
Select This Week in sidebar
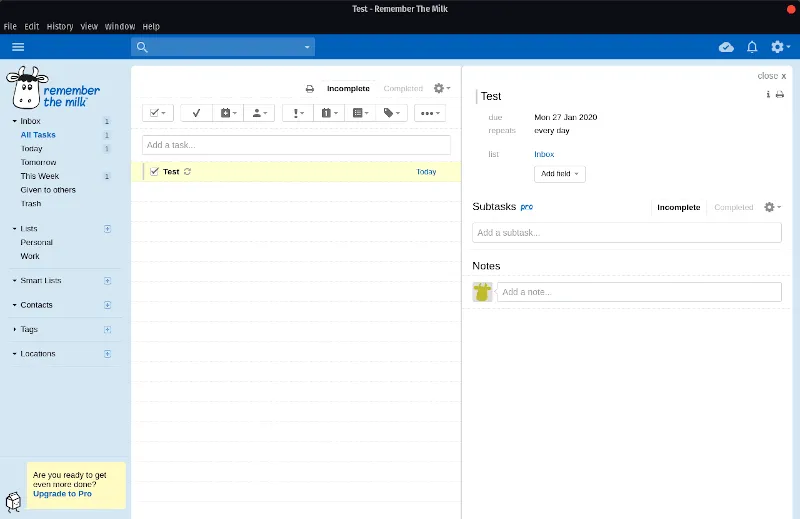[40, 176]
